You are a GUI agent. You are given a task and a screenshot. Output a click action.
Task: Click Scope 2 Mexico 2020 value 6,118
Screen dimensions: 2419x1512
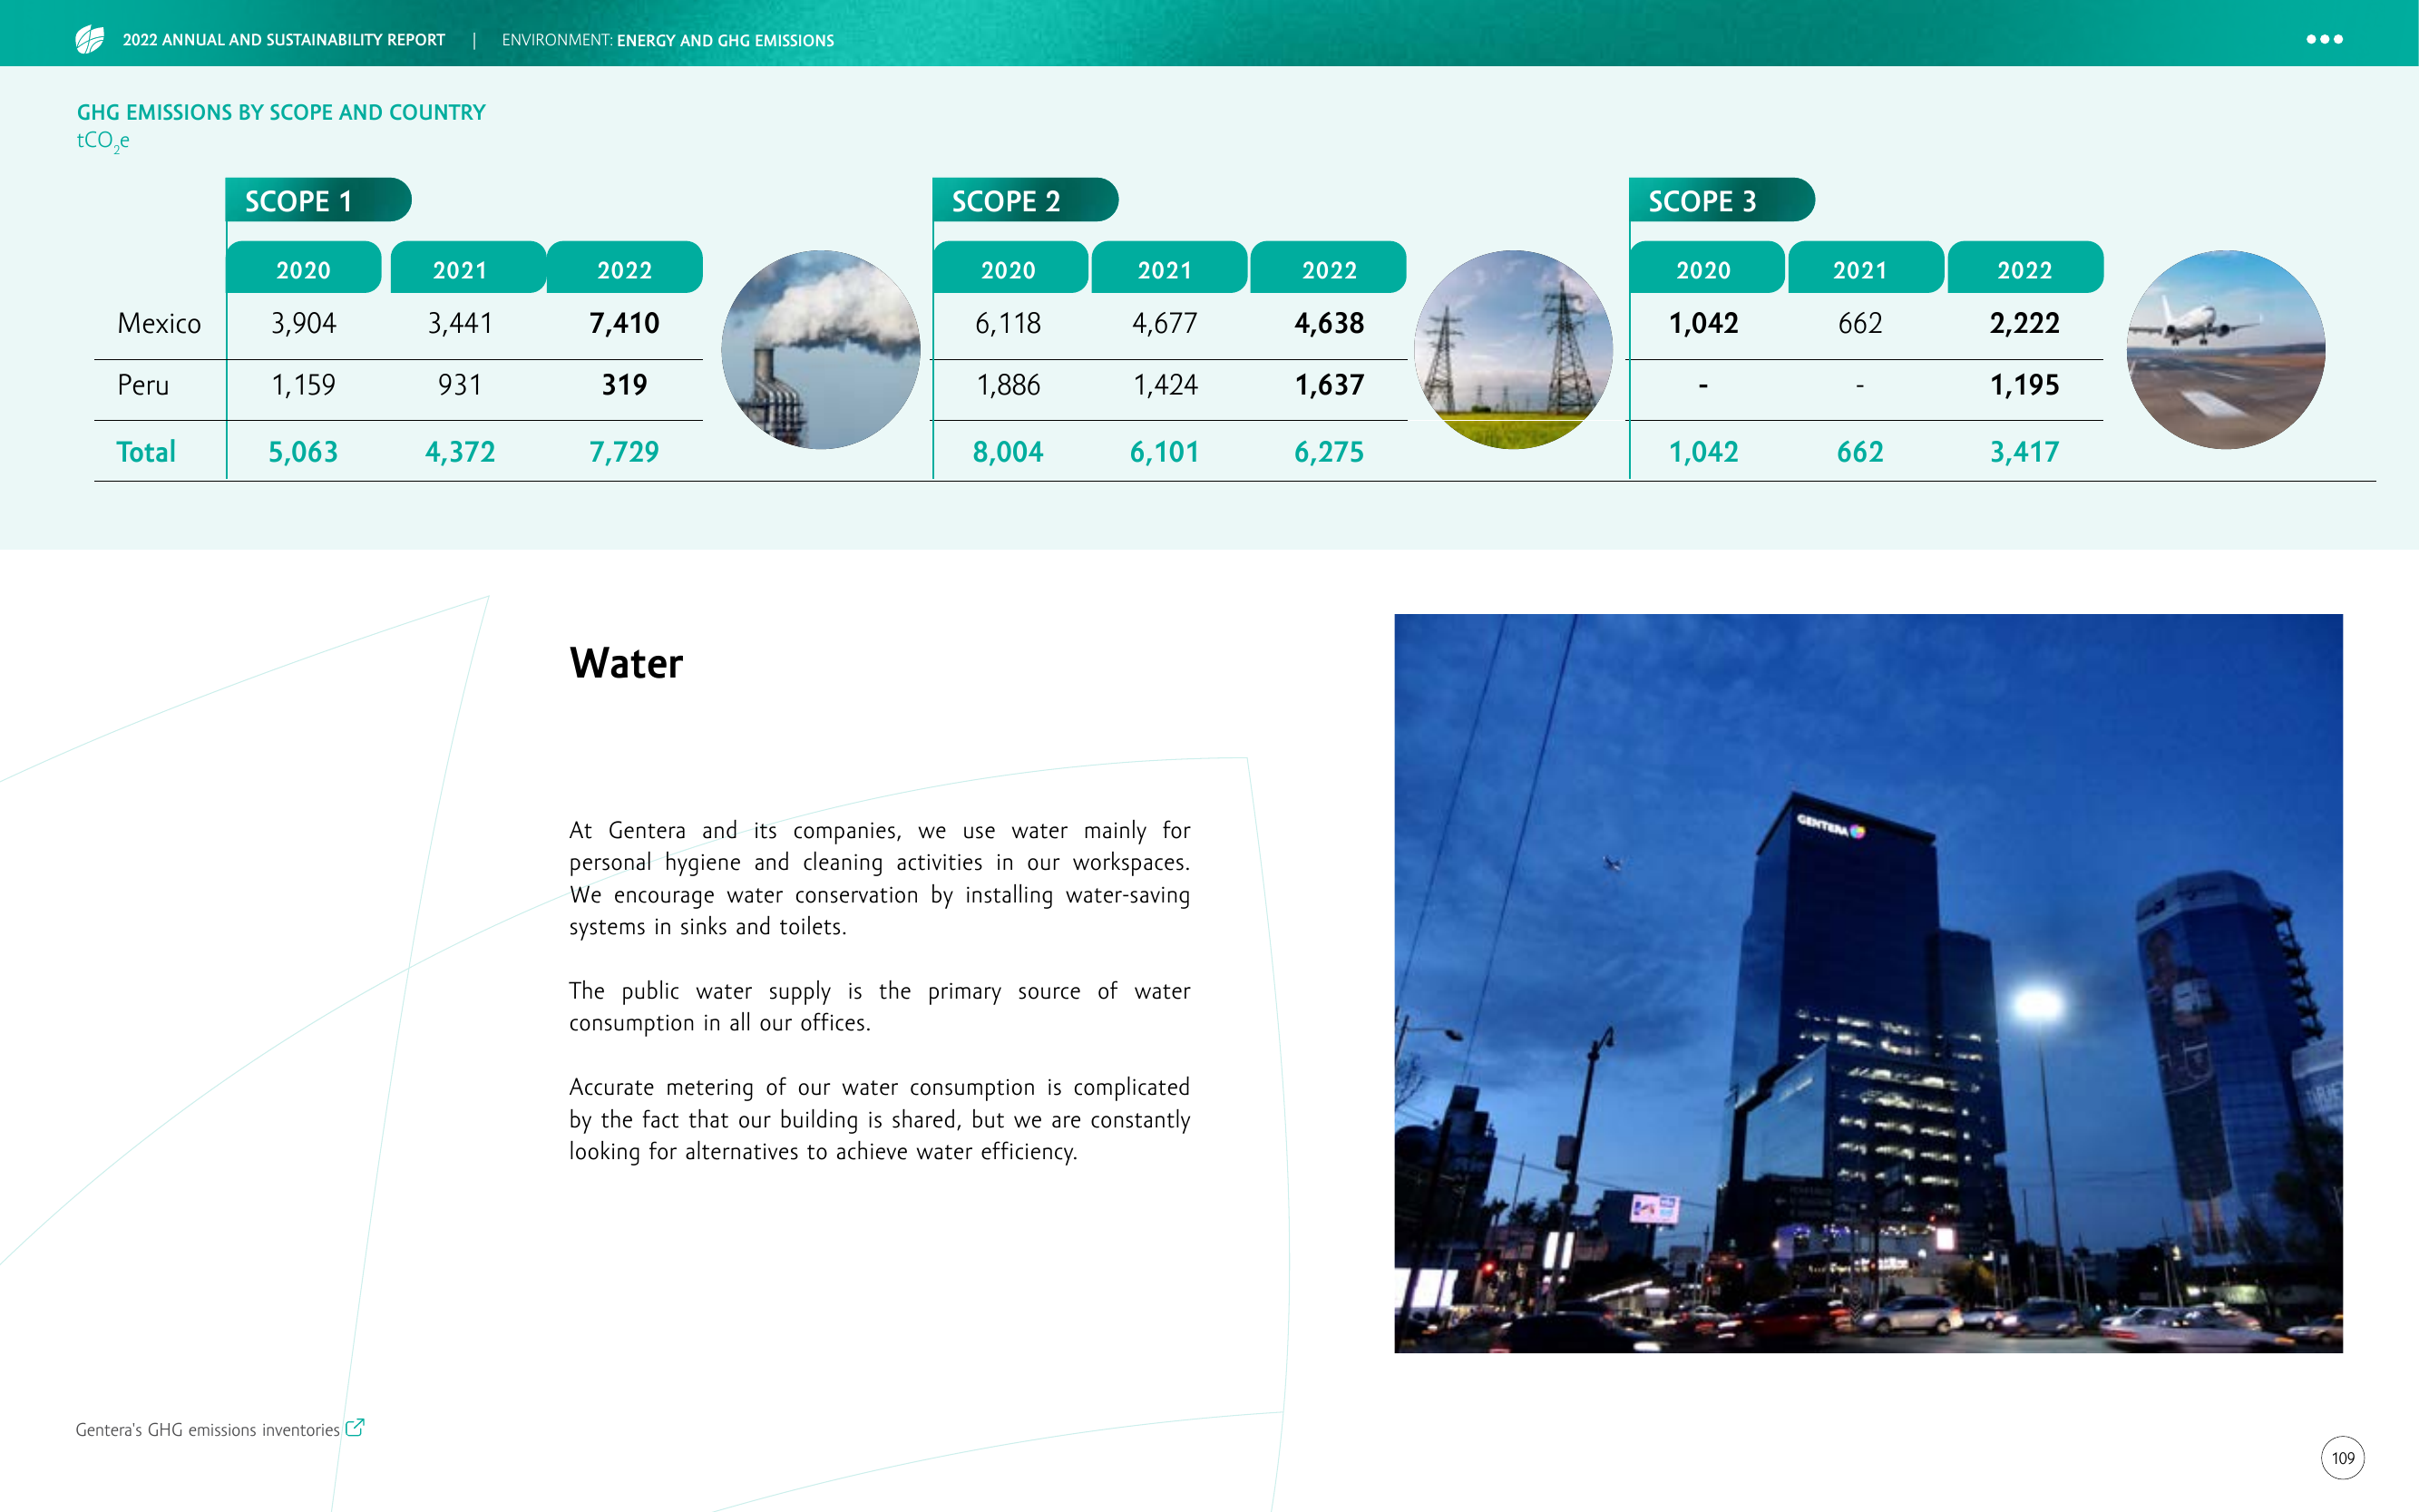1008,323
